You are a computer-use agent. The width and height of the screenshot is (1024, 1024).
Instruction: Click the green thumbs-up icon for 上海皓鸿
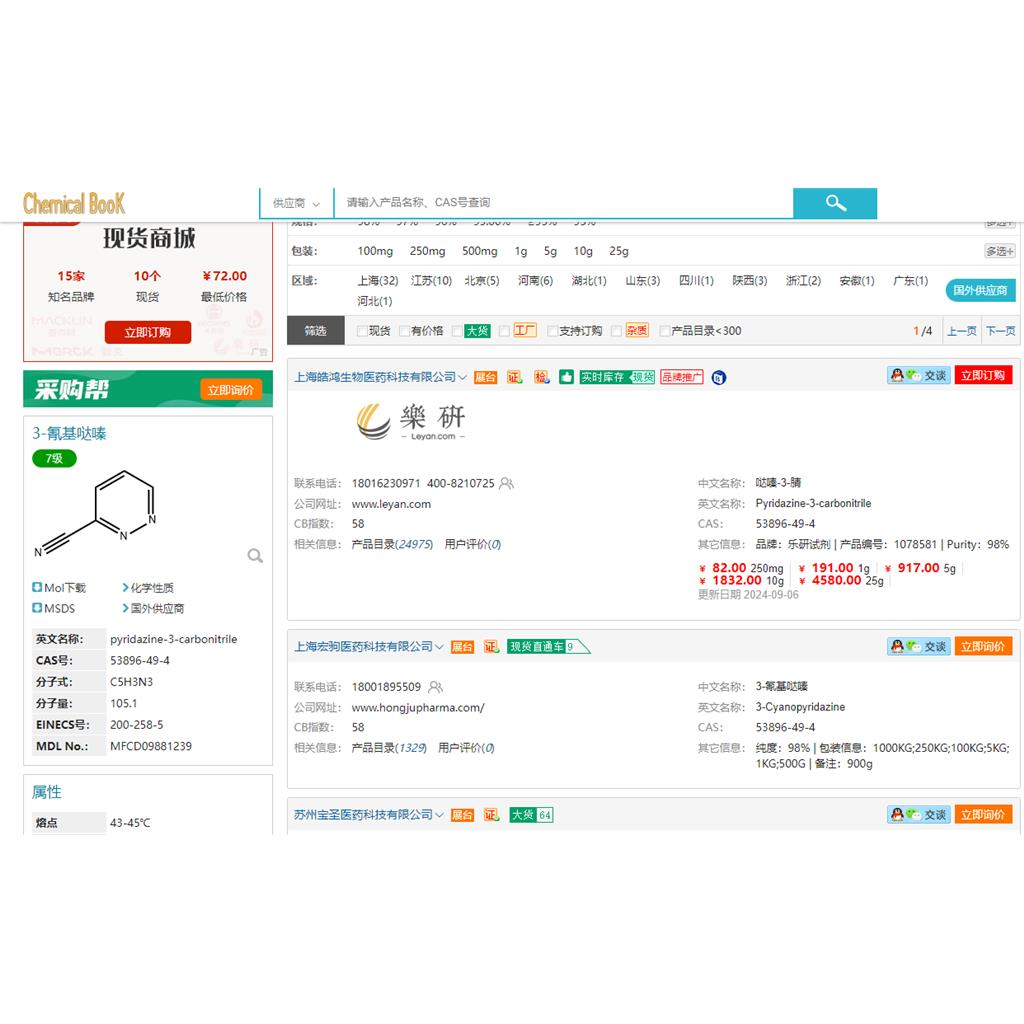[567, 377]
